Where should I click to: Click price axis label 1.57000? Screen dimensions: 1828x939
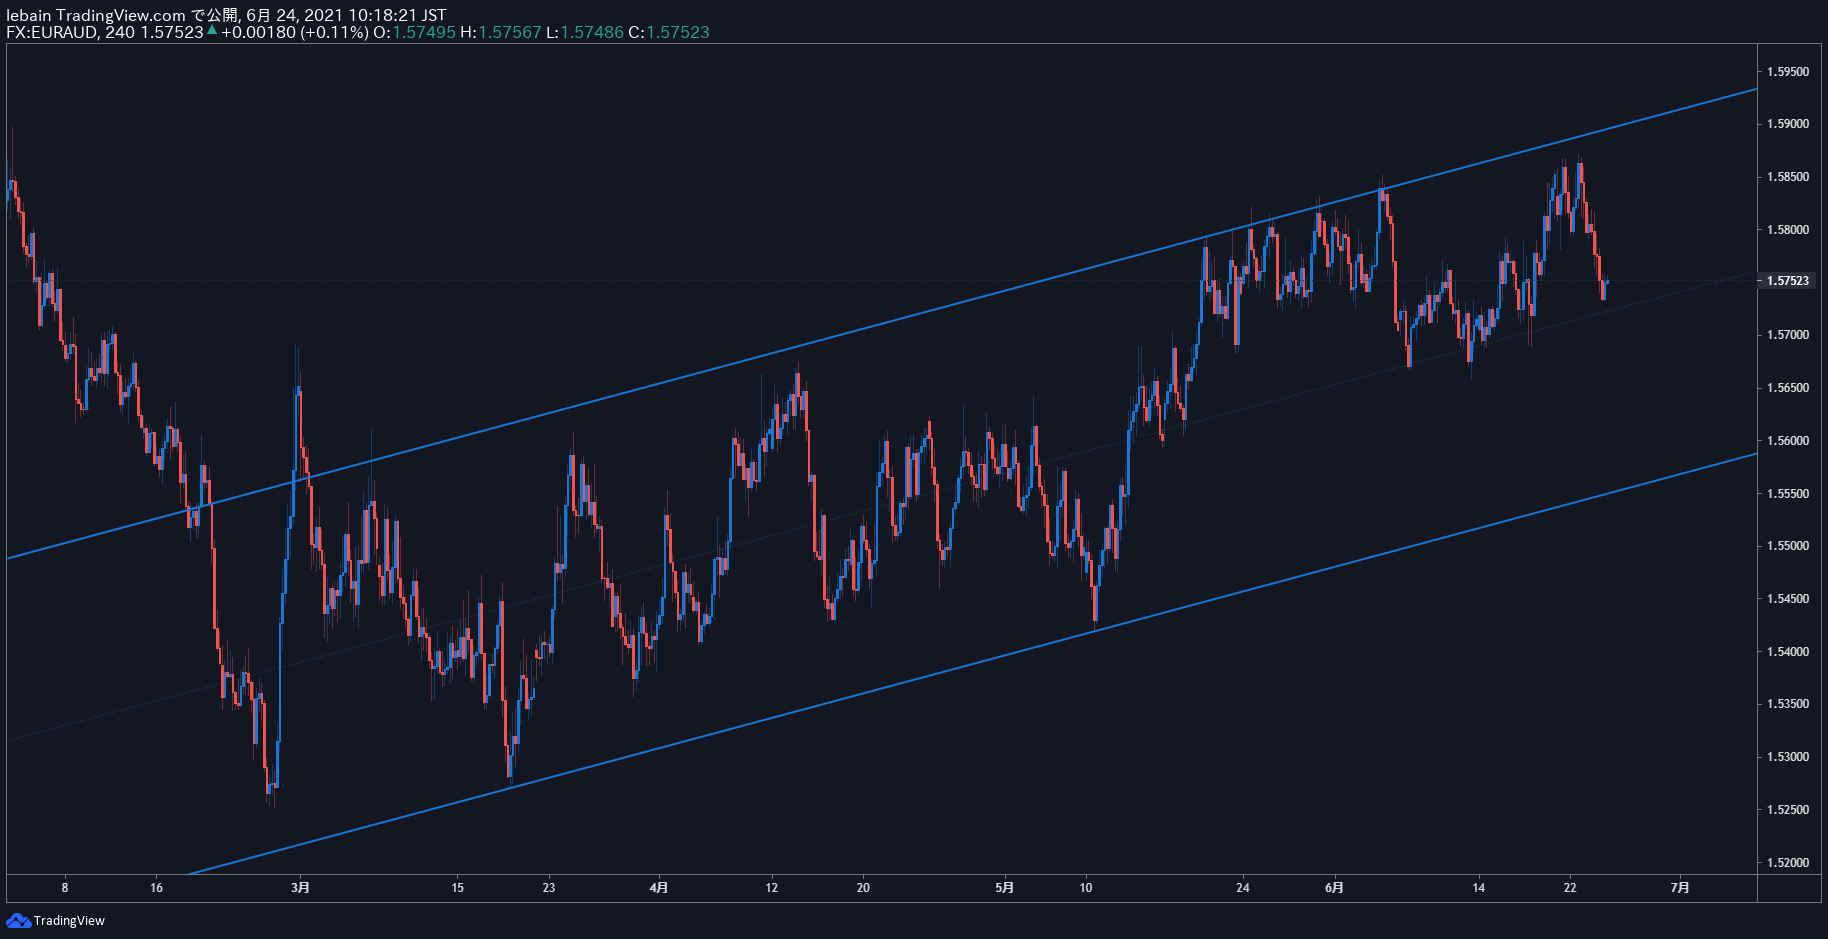click(1788, 335)
